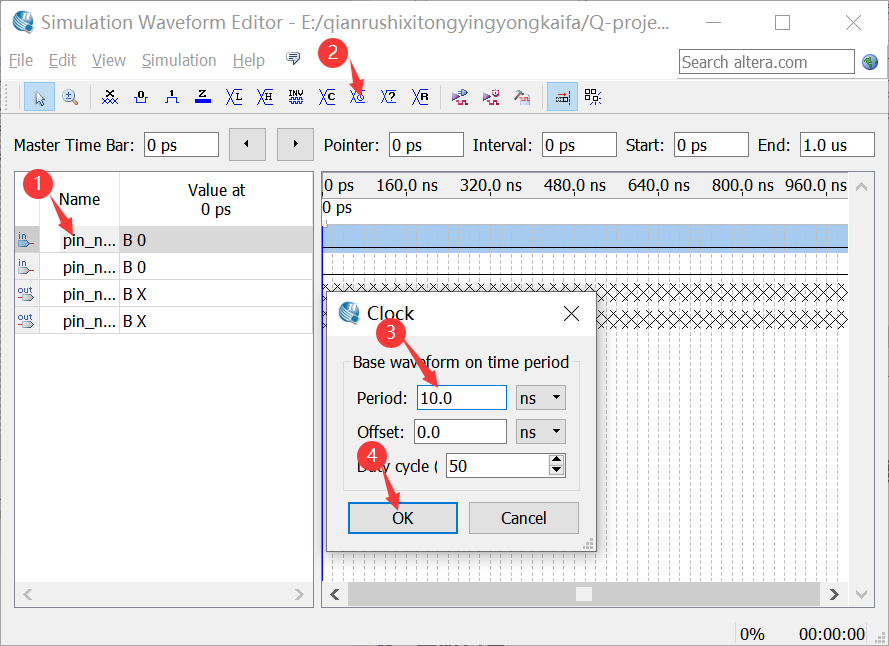Apply Random Values (XR) tool
This screenshot has height=646, width=889.
point(420,98)
